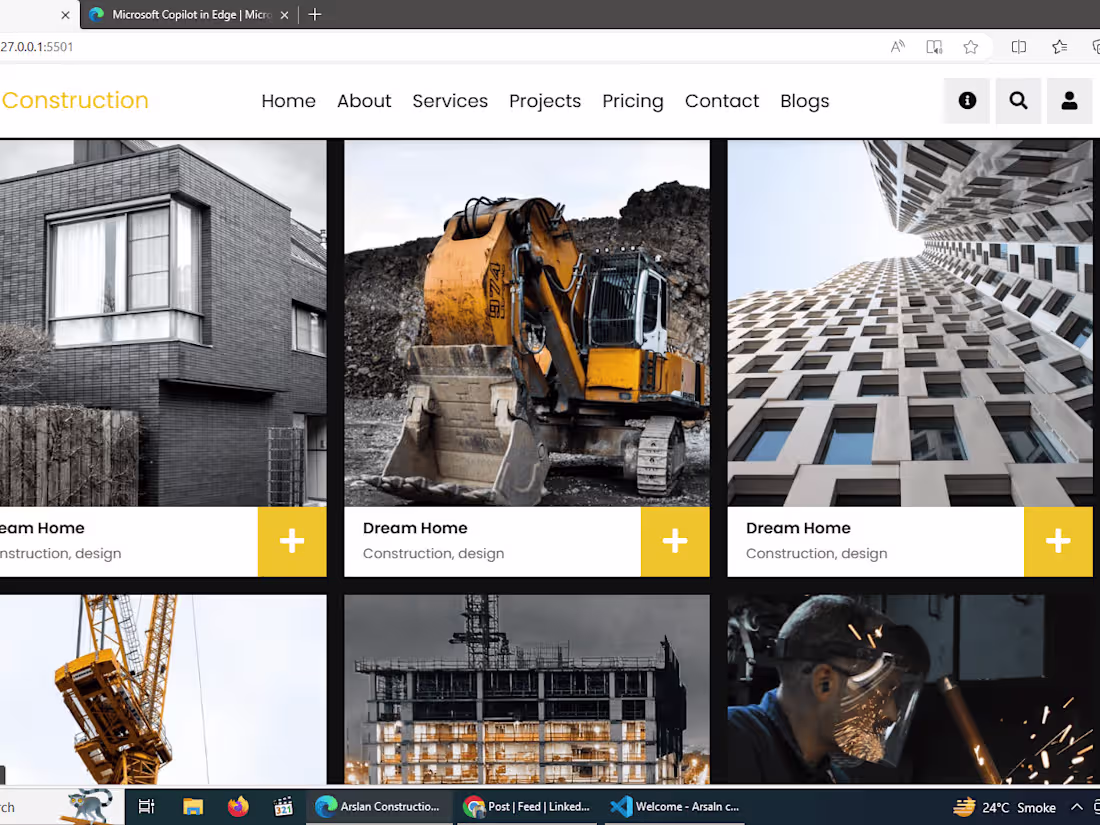Screen dimensions: 1100x825
Task: Open the site search magnifier icon
Action: tap(1018, 101)
